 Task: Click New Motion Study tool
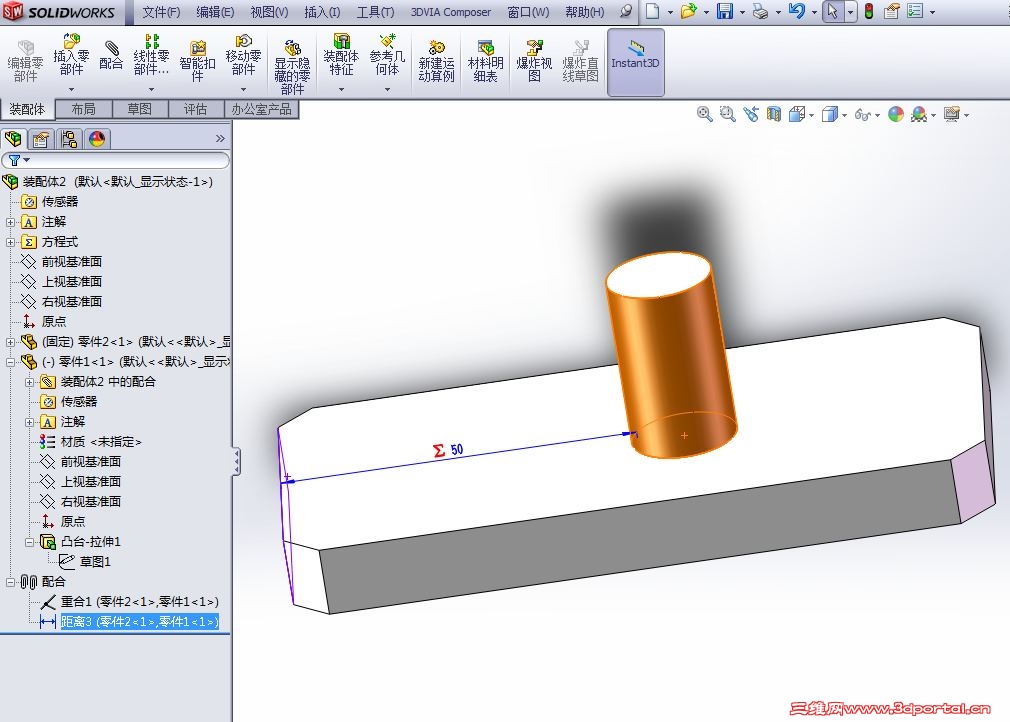[436, 62]
